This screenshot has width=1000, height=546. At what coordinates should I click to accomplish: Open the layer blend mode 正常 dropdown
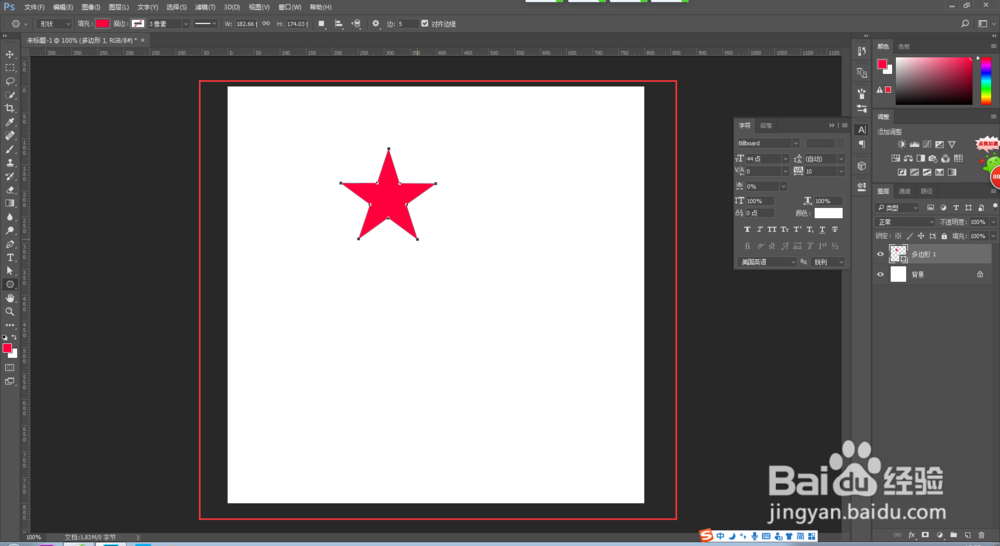(x=905, y=222)
